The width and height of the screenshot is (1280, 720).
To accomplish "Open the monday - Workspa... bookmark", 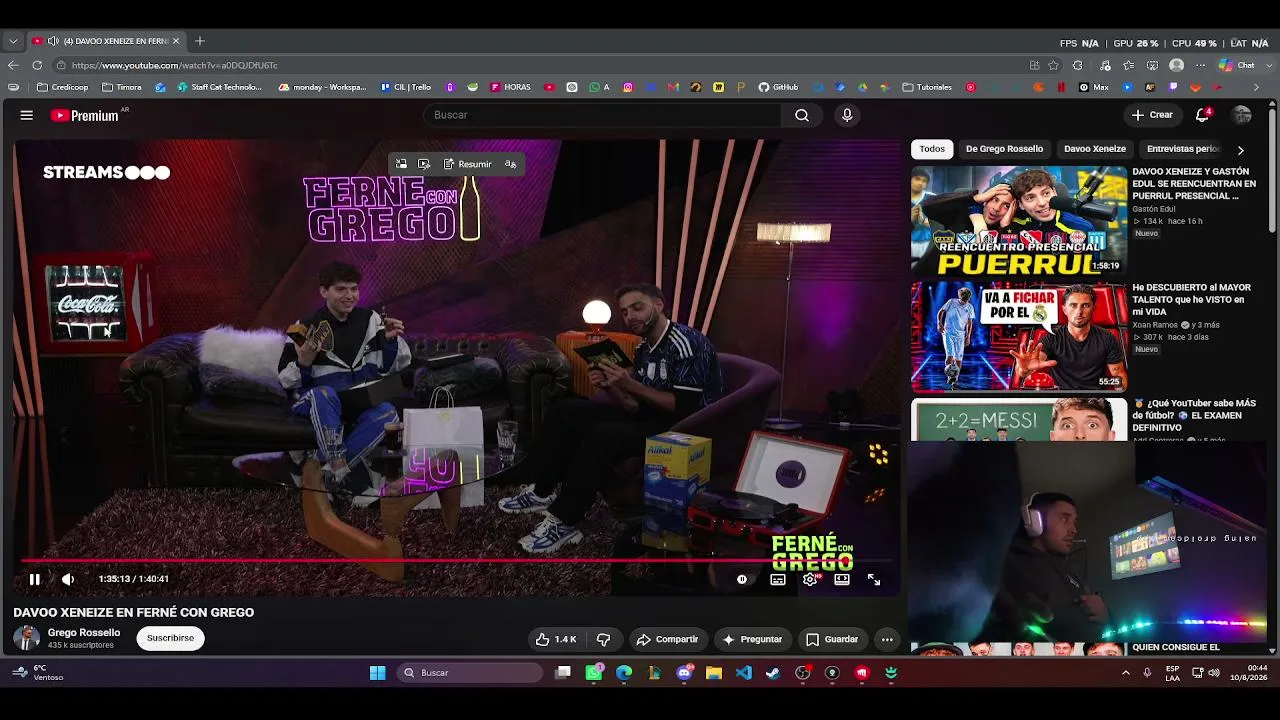I will click(323, 87).
